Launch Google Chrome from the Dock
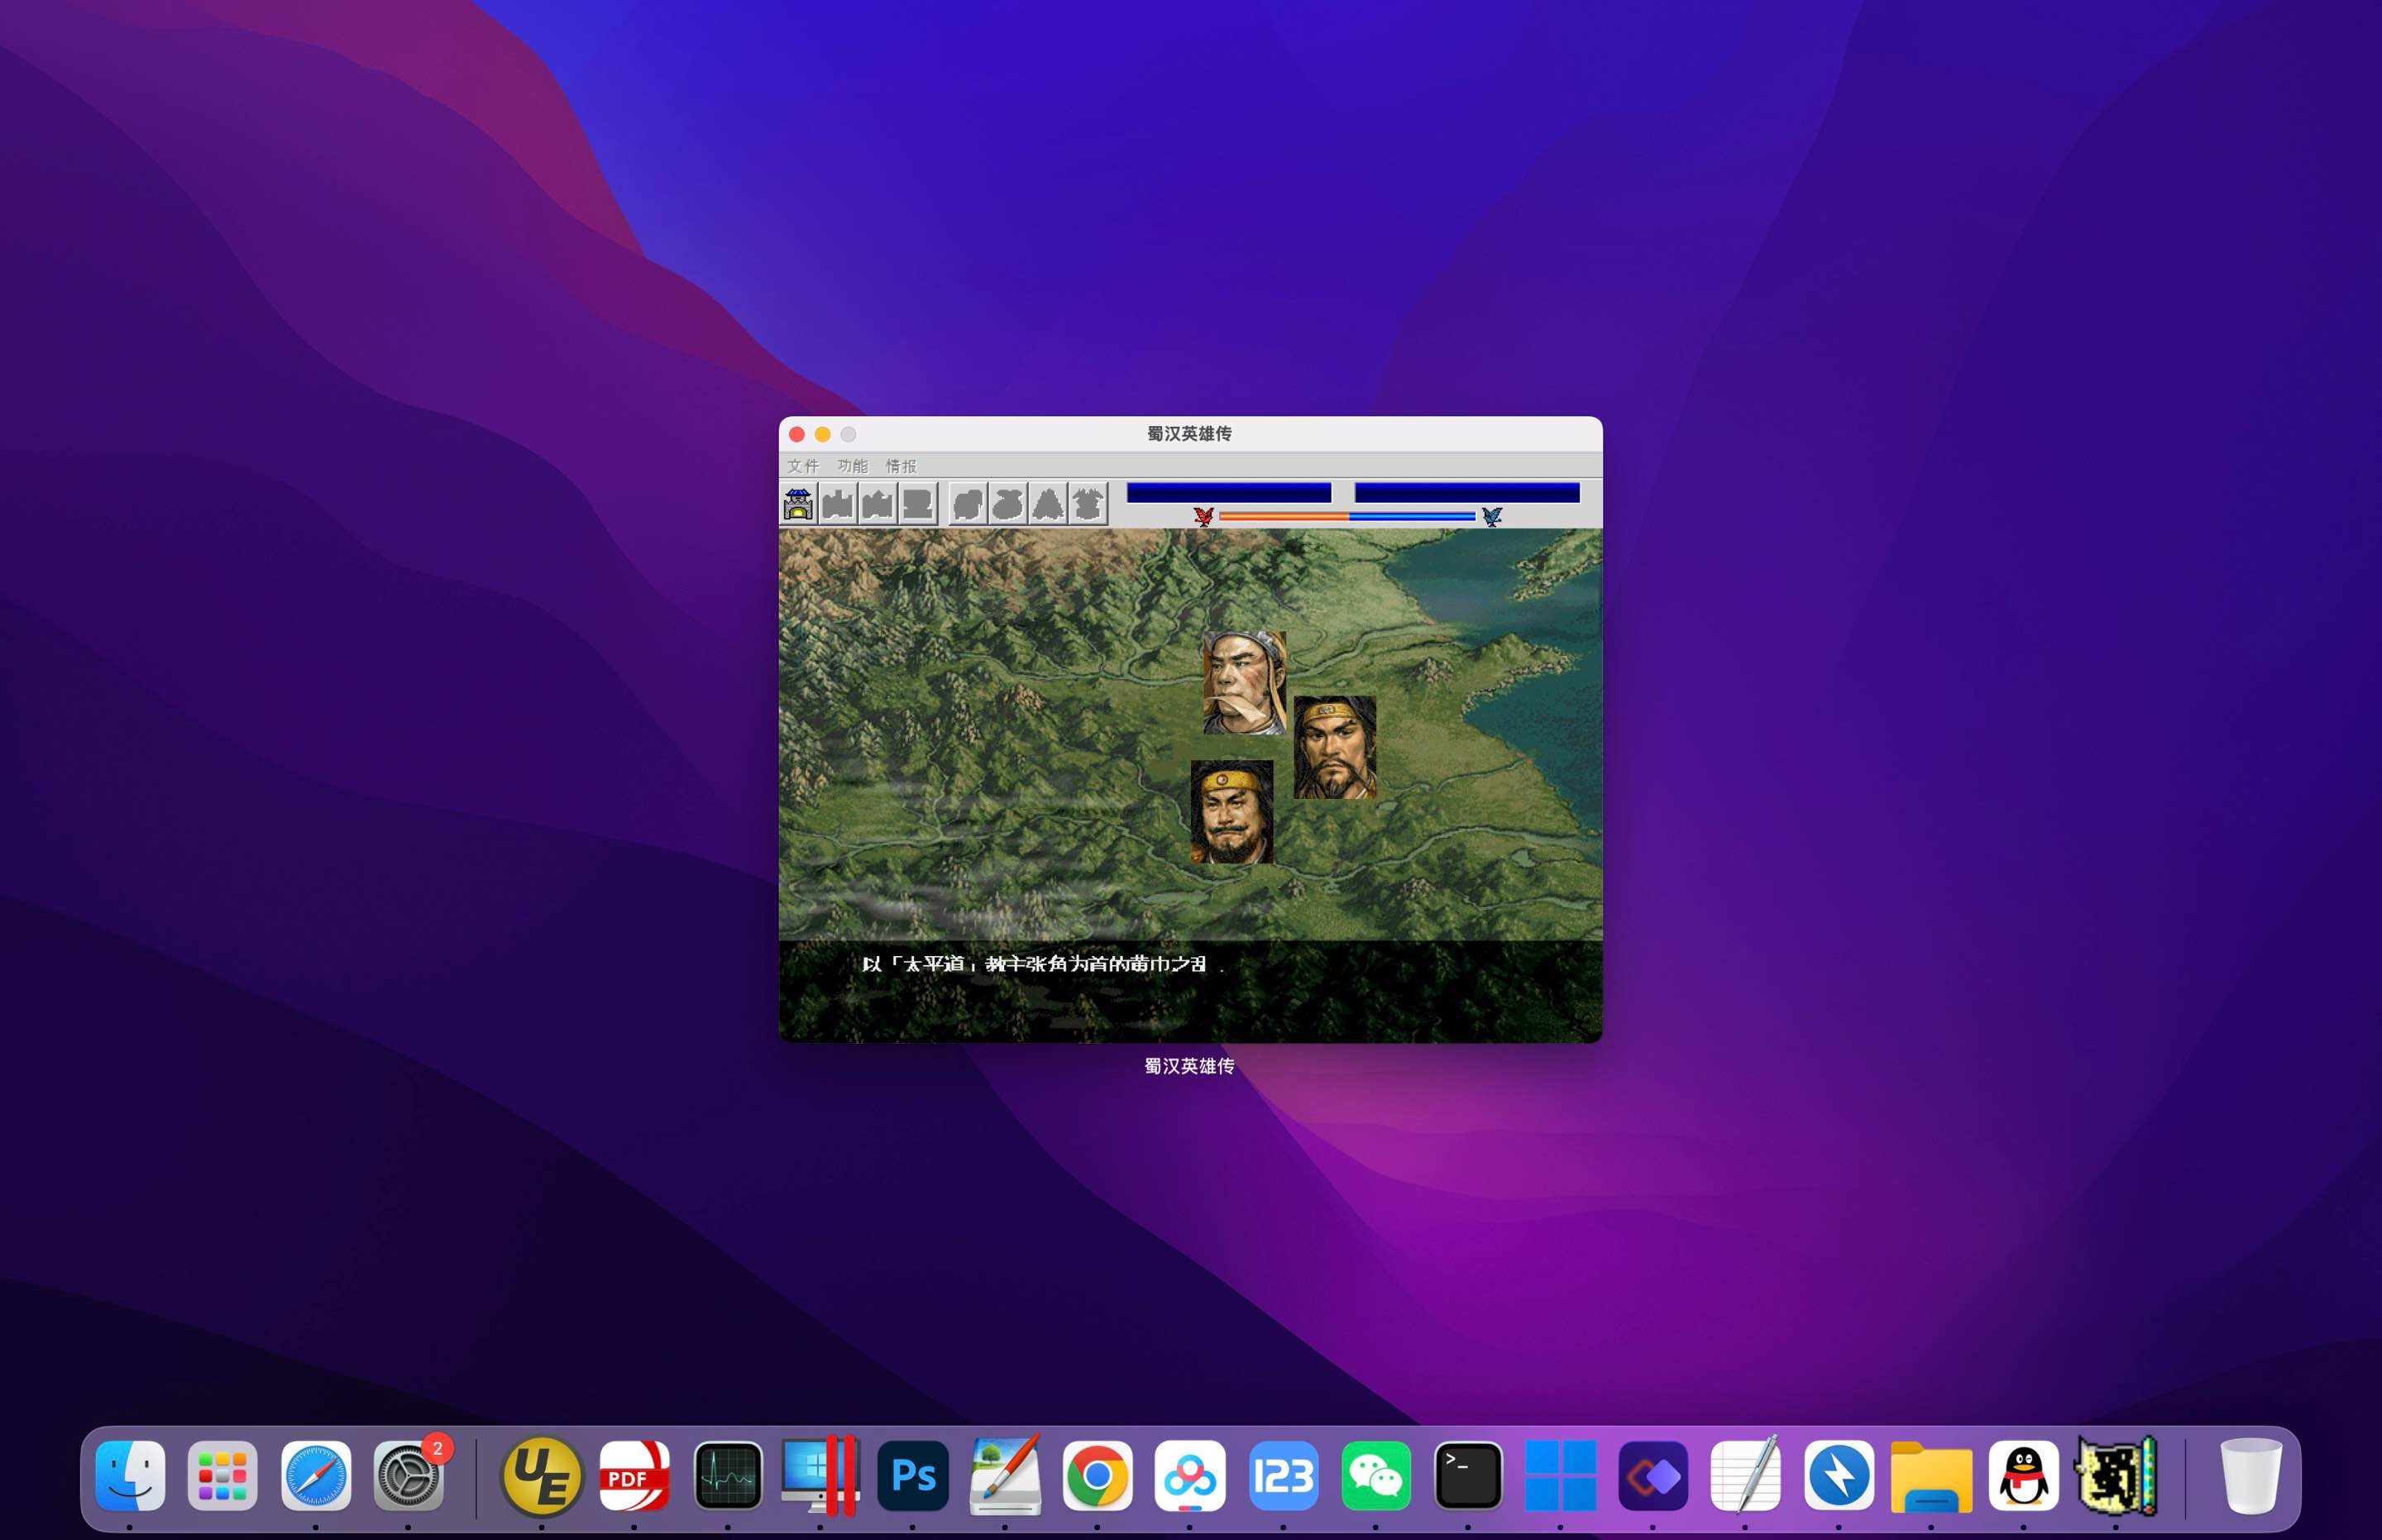2382x1540 pixels. click(1097, 1475)
